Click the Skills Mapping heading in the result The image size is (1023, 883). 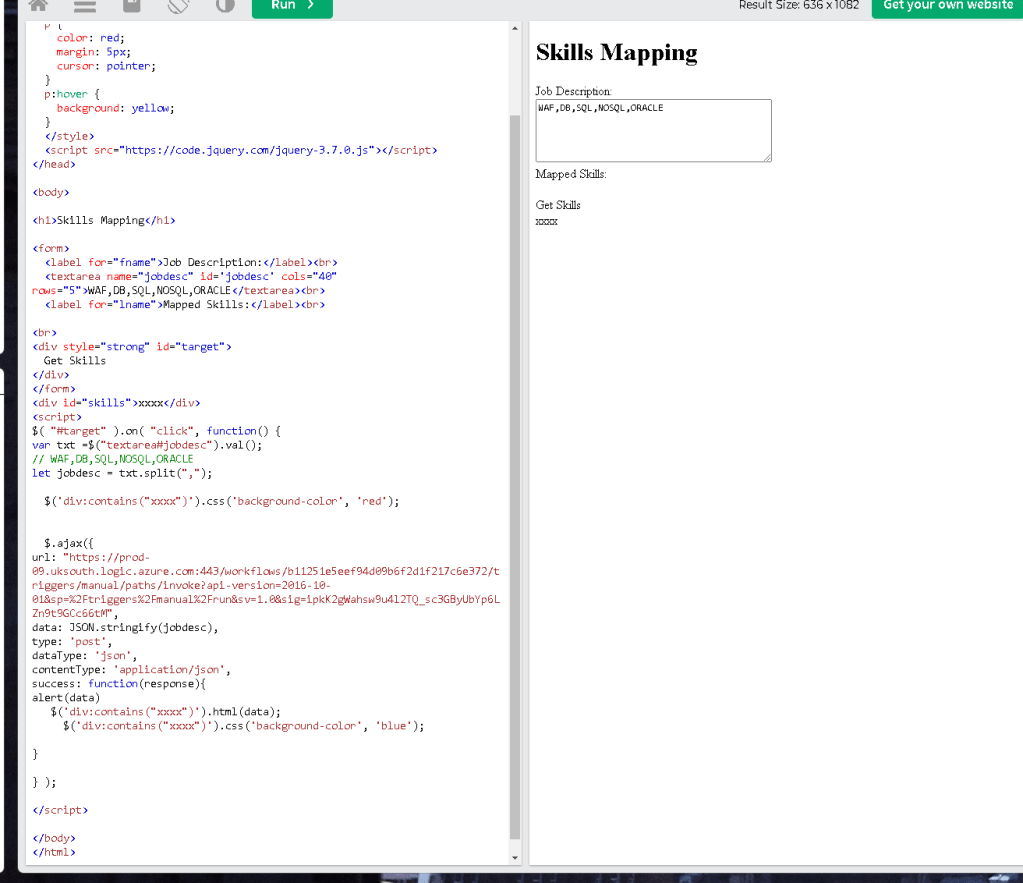click(x=617, y=52)
